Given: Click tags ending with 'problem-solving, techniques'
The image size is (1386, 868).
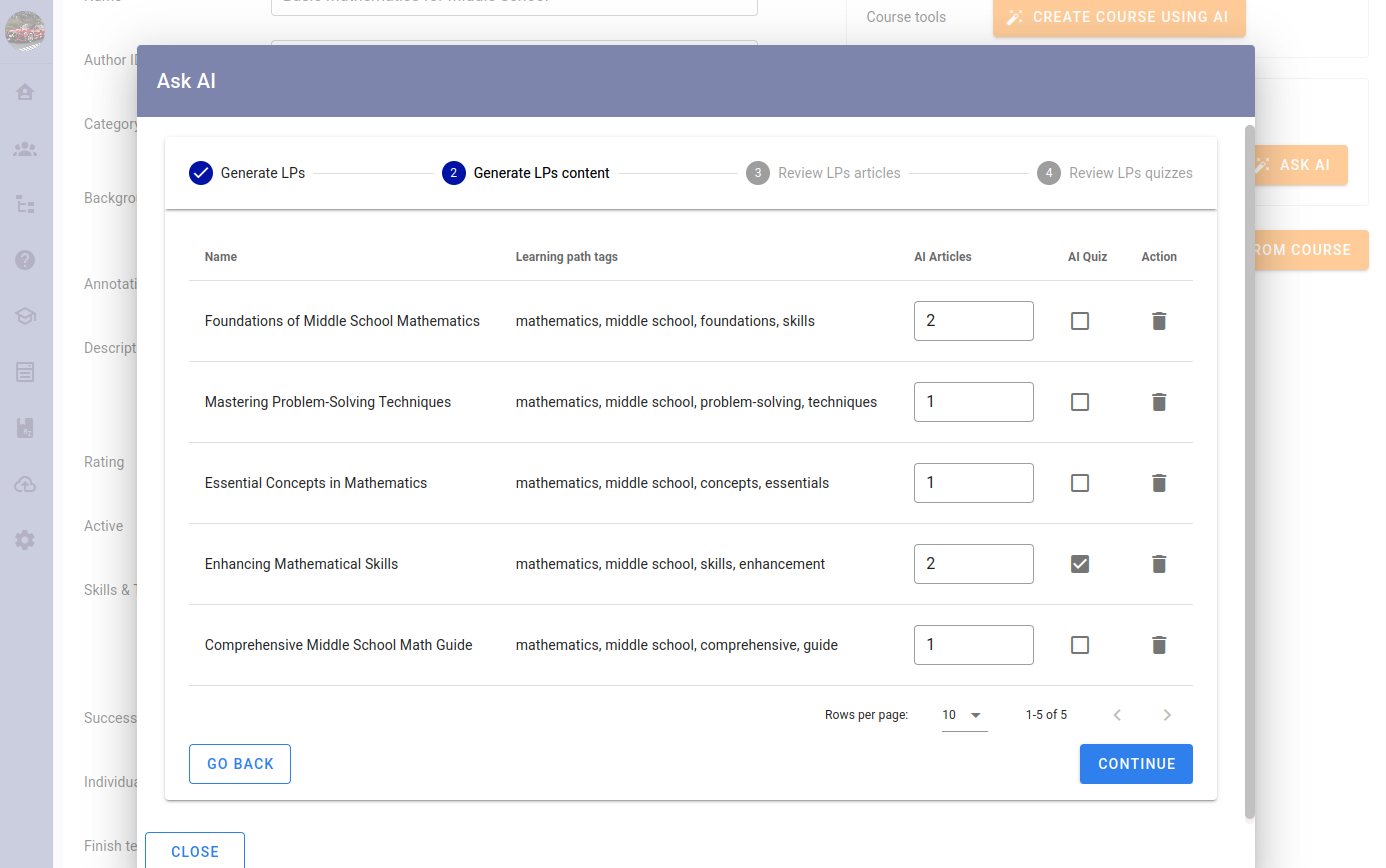Looking at the screenshot, I should click(x=696, y=402).
